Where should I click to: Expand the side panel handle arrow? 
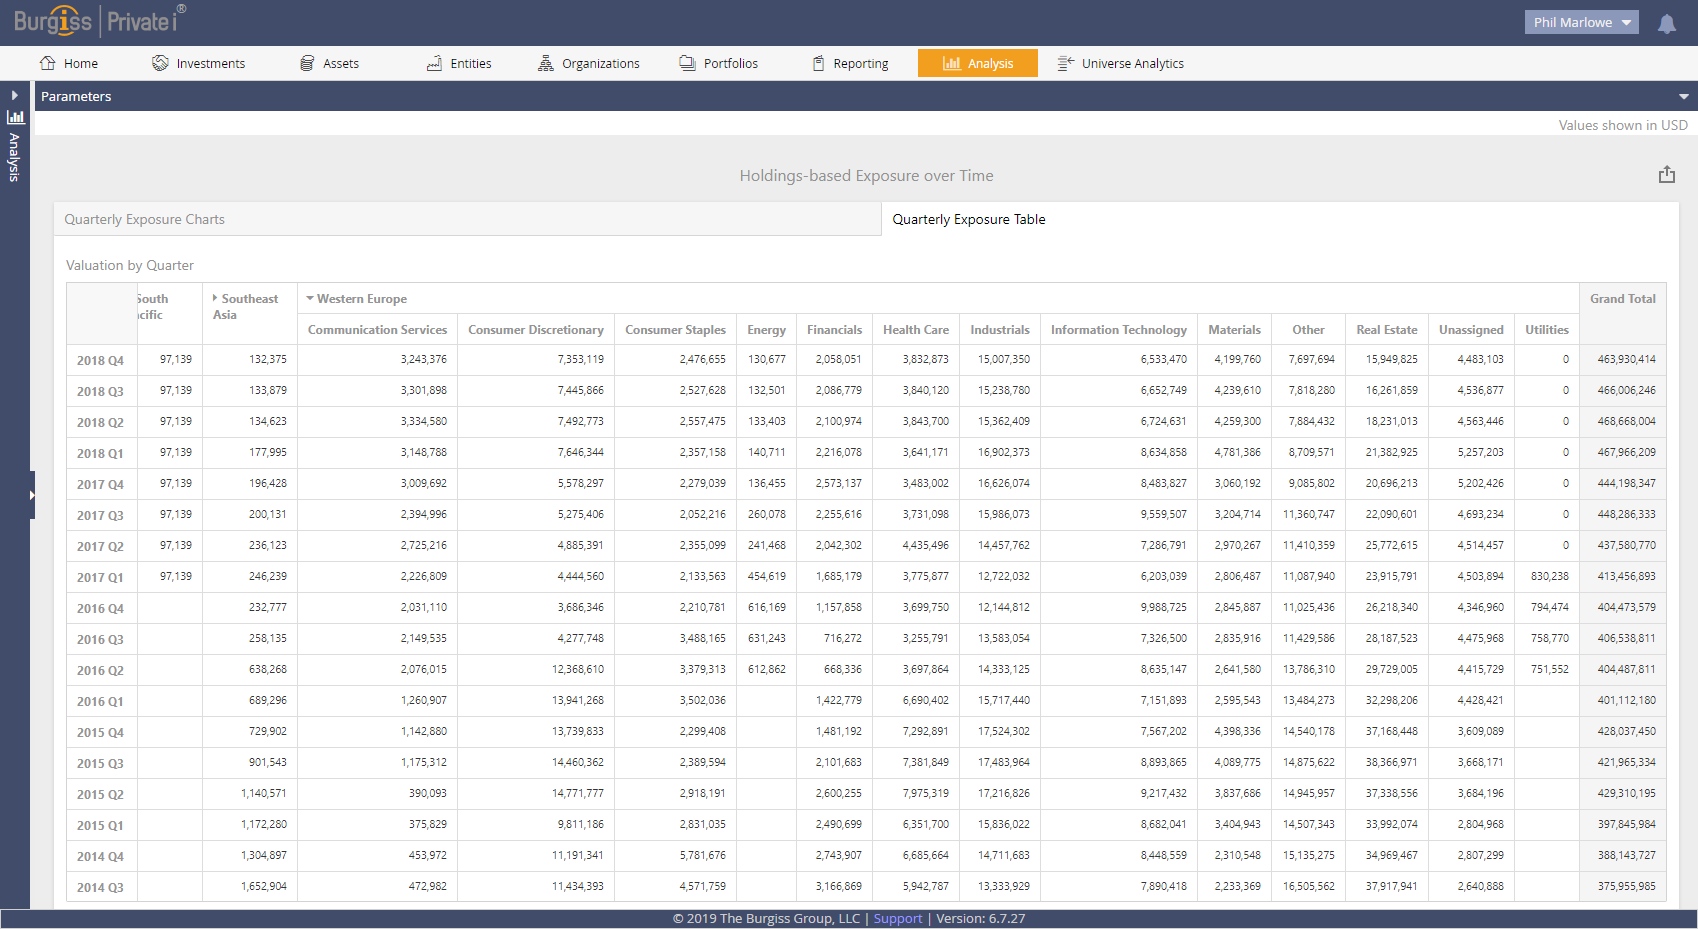[32, 495]
